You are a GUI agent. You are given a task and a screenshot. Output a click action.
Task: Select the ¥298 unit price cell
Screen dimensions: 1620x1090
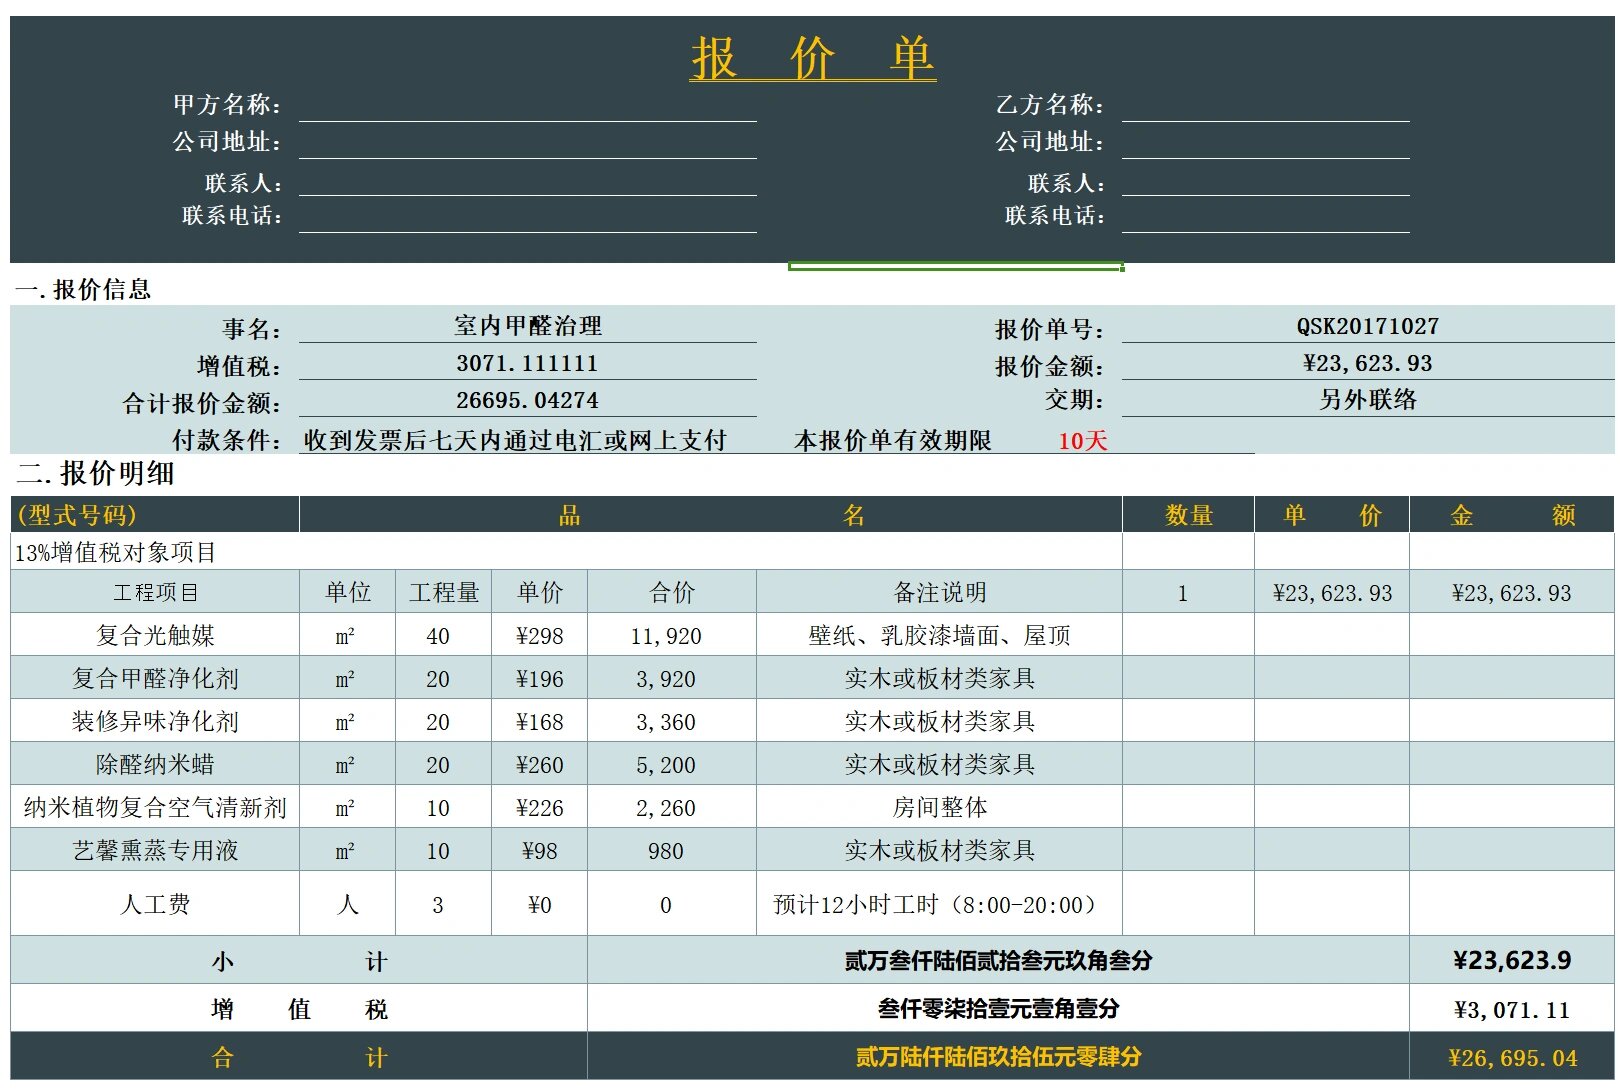pos(539,634)
